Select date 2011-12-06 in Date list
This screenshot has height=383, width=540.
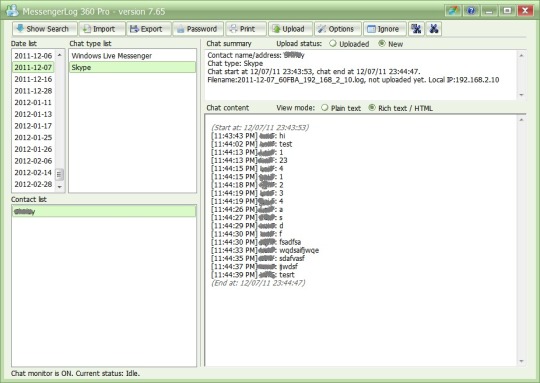tap(33, 55)
